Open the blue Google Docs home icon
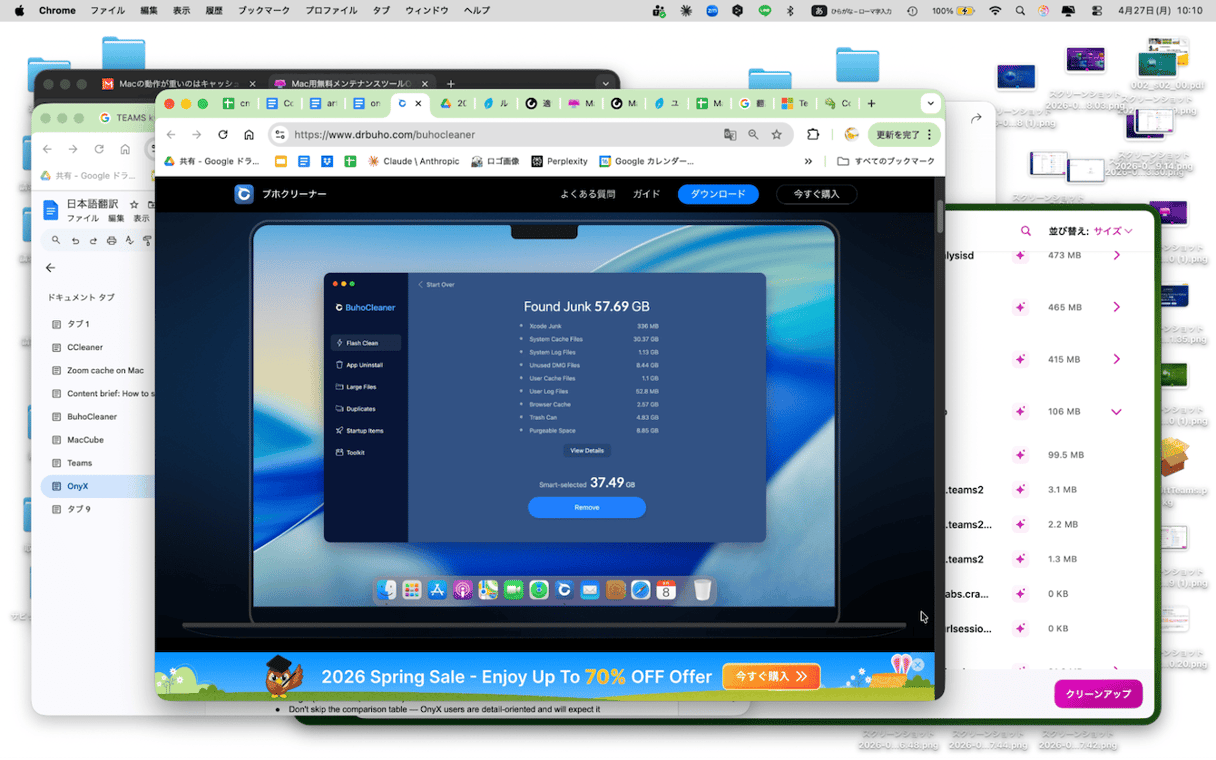 click(x=51, y=210)
